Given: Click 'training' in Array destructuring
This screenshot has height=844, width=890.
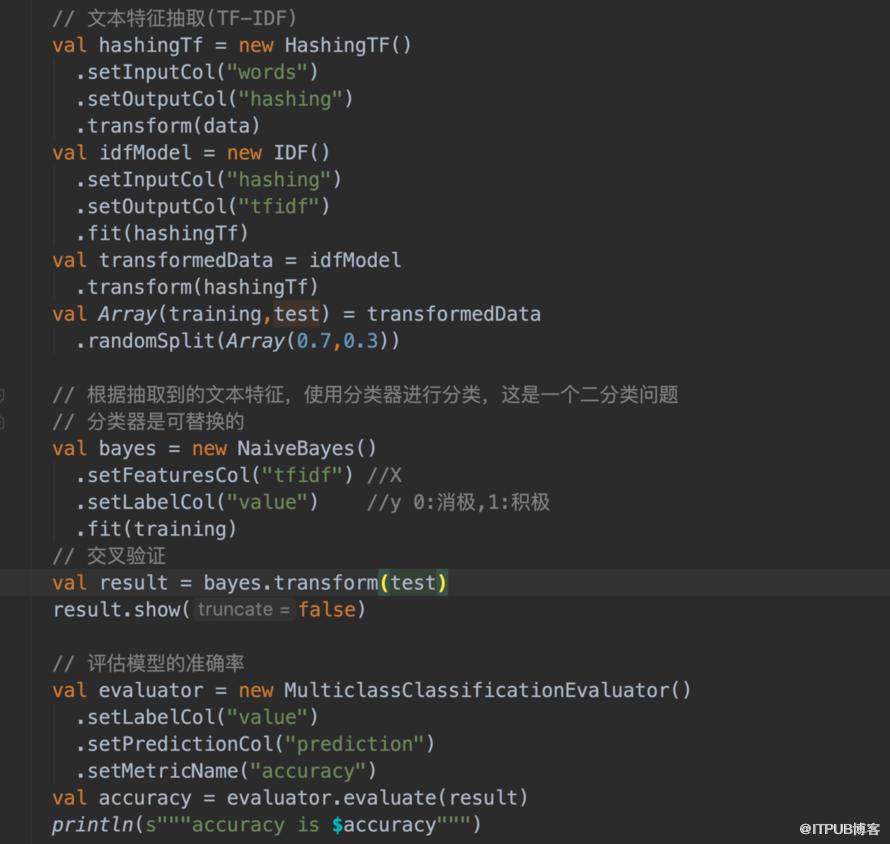Looking at the screenshot, I should 215,314.
